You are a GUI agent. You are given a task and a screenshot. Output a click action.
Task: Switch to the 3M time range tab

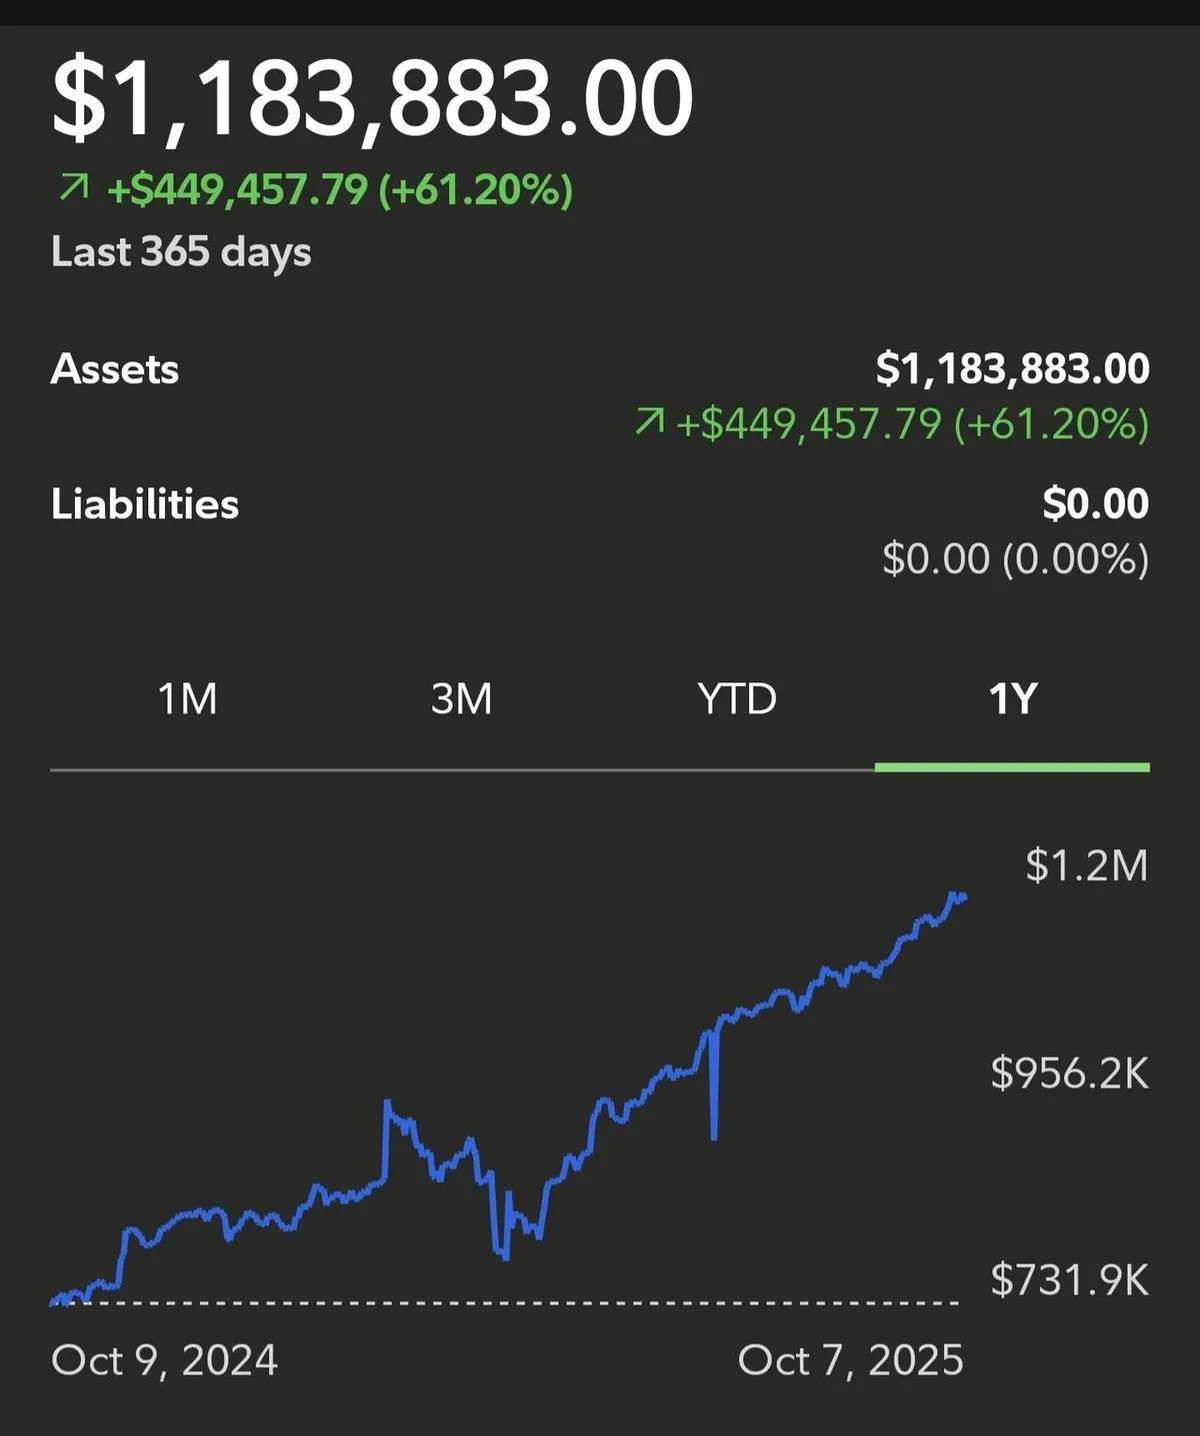click(x=461, y=699)
